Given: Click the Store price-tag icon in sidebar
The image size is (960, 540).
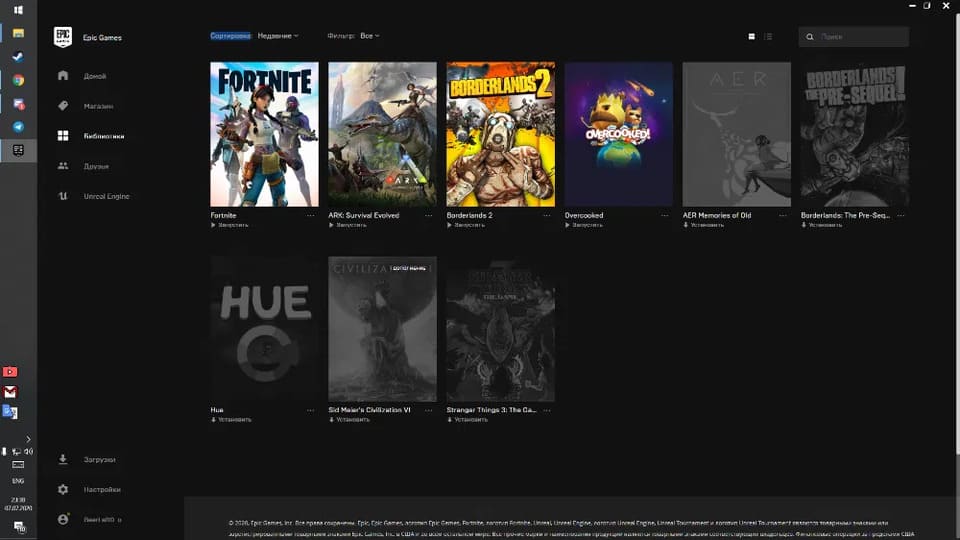Looking at the screenshot, I should coord(63,106).
